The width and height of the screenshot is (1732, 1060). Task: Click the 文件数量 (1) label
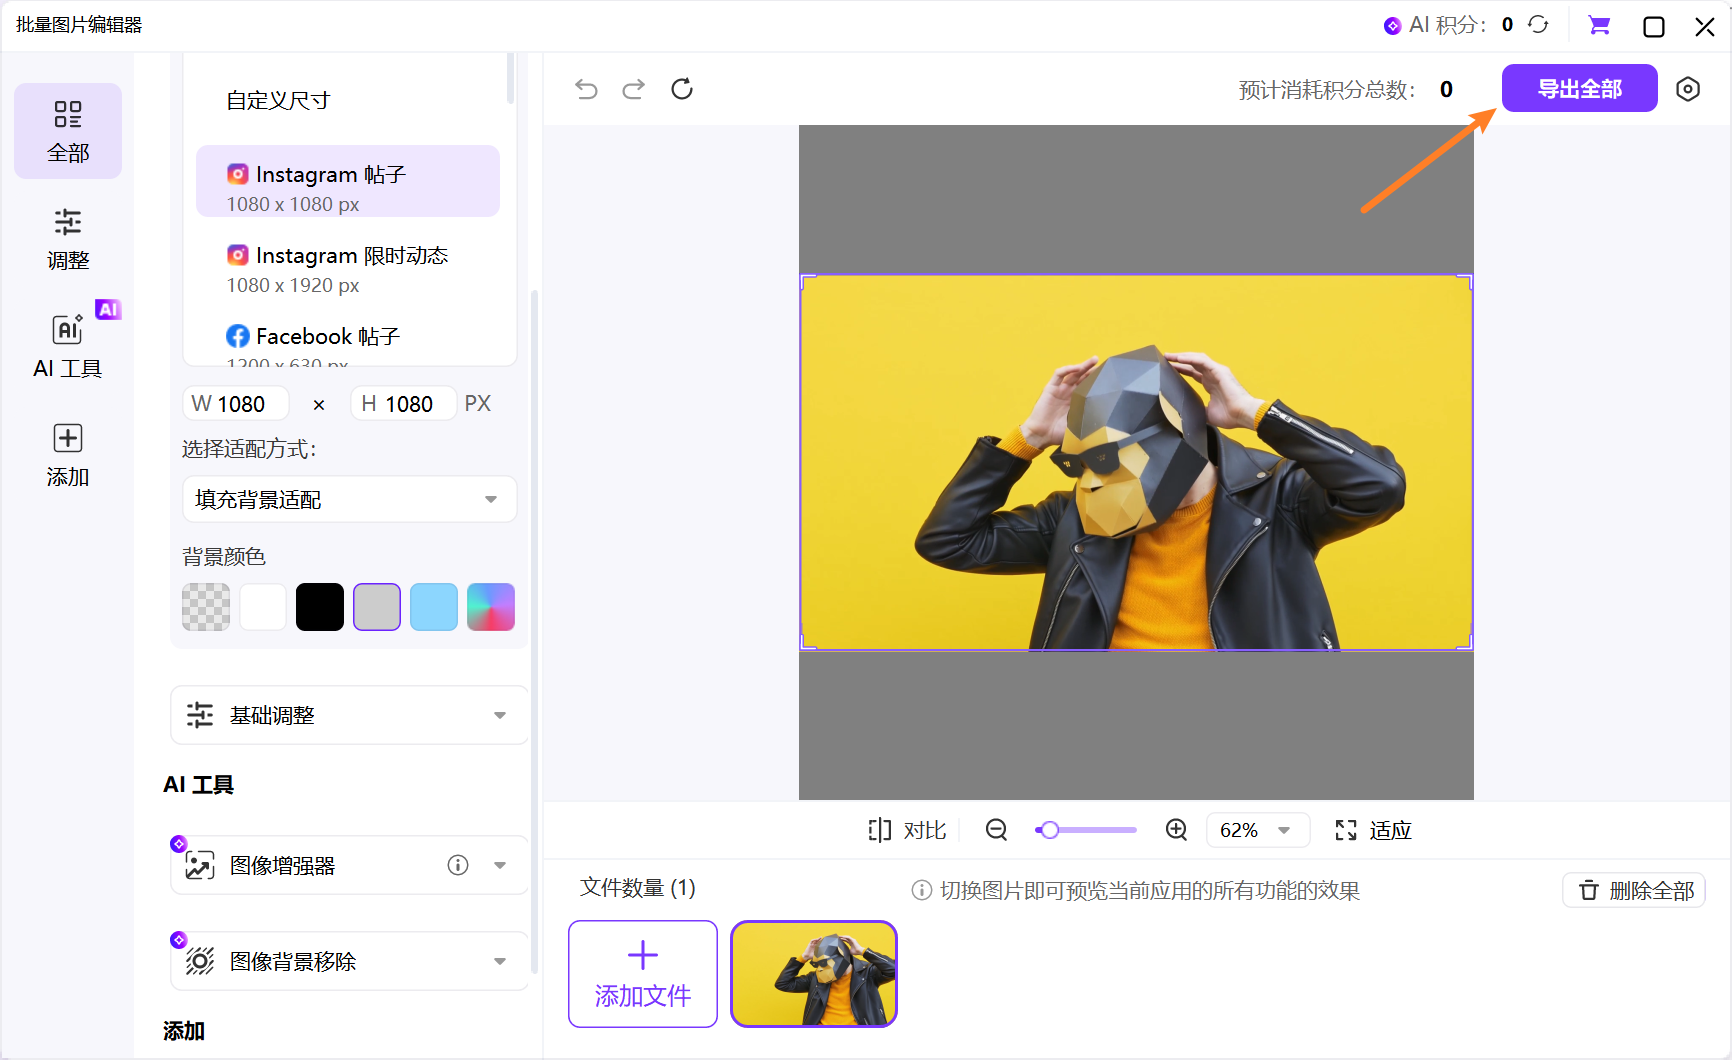coord(638,888)
